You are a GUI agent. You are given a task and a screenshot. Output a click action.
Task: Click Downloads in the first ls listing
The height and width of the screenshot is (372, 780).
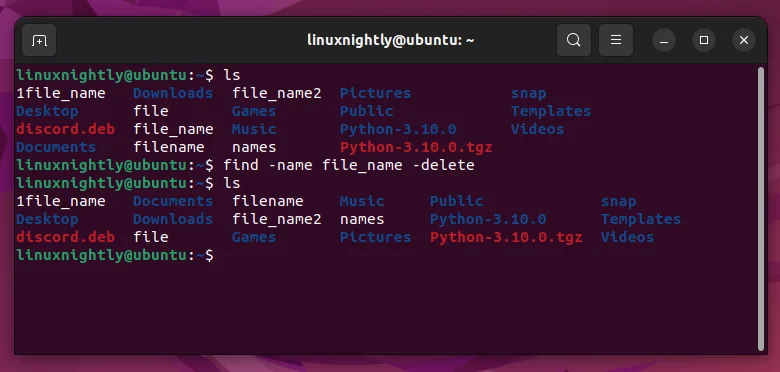[173, 93]
